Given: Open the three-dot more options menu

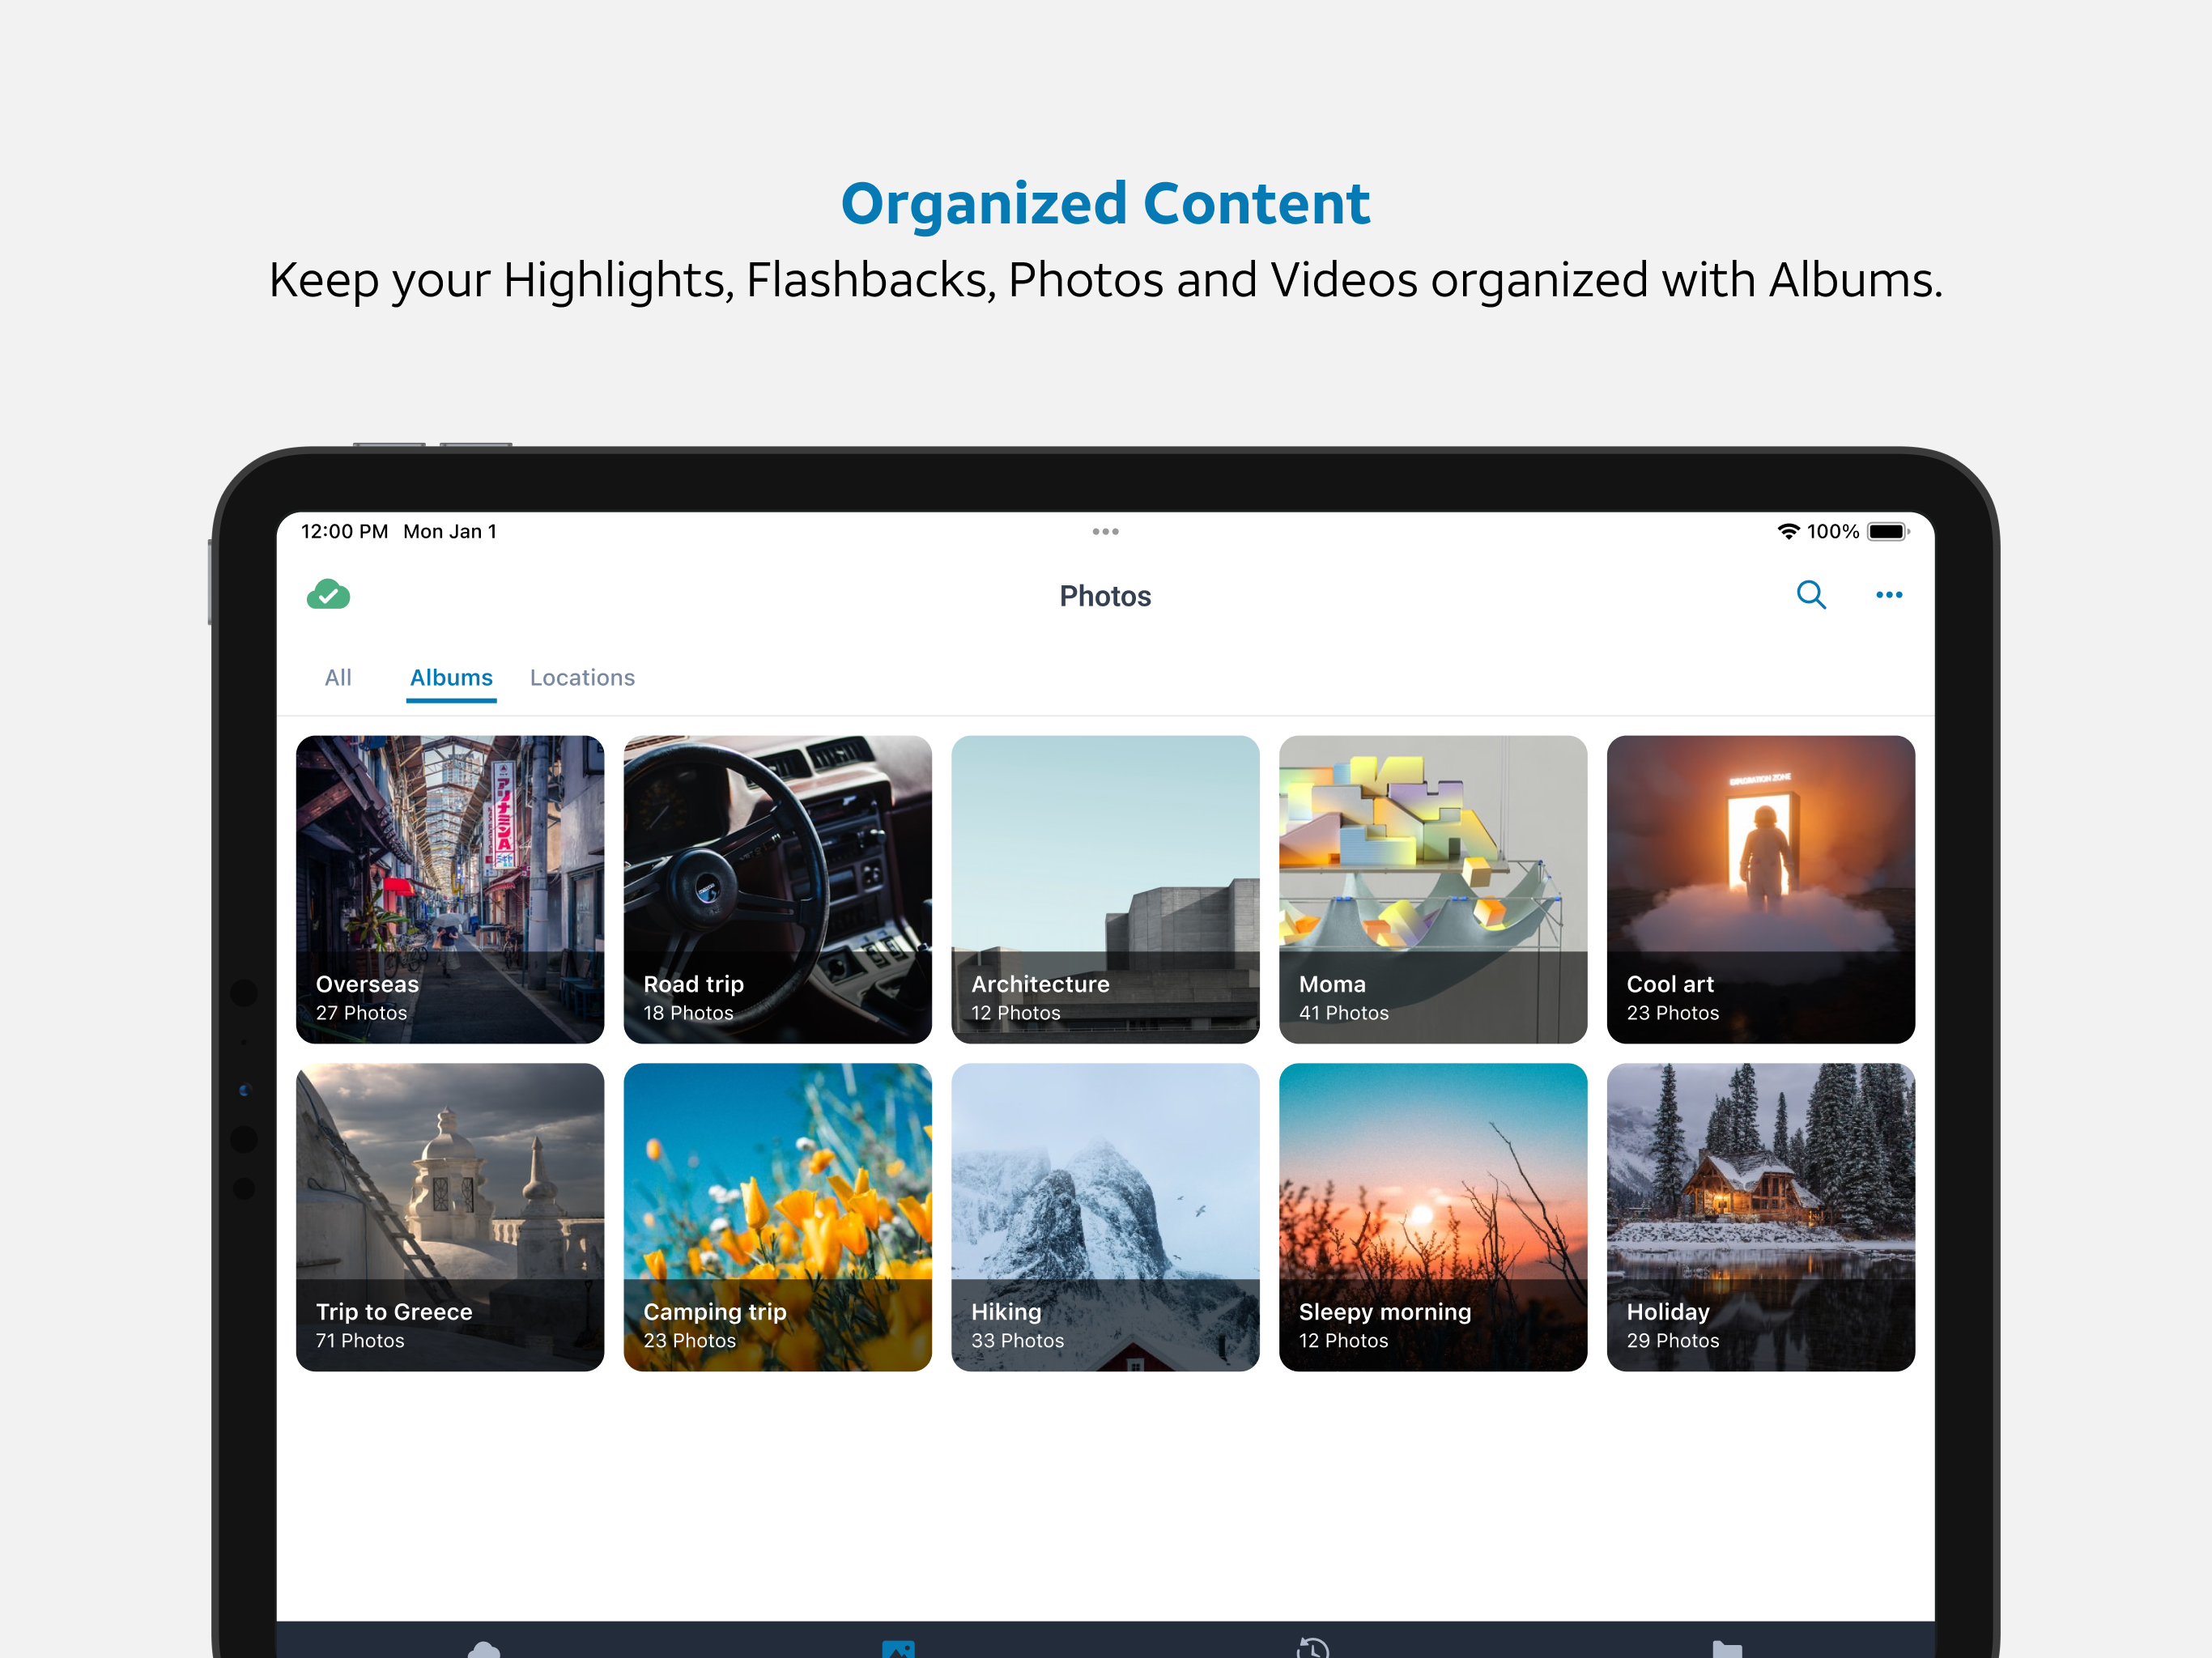Looking at the screenshot, I should [x=1888, y=595].
